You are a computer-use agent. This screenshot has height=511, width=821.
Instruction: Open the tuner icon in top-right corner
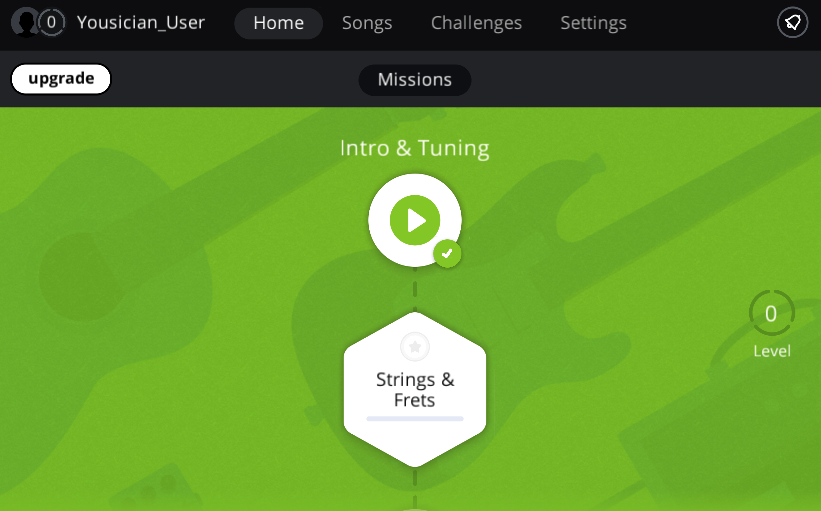(x=792, y=22)
